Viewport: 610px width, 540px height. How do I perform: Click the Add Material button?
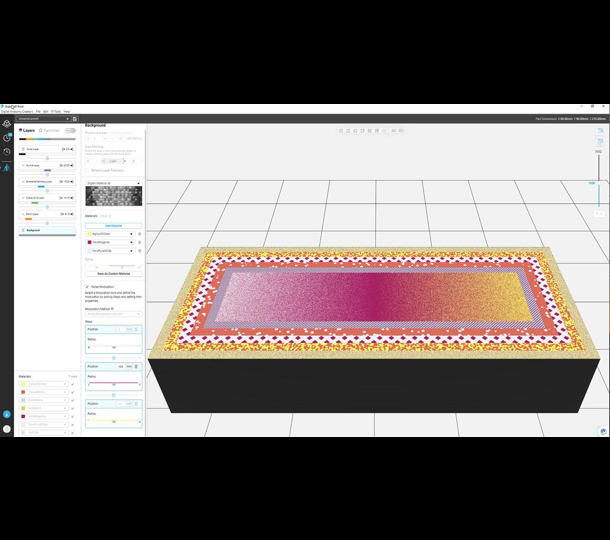(x=112, y=225)
